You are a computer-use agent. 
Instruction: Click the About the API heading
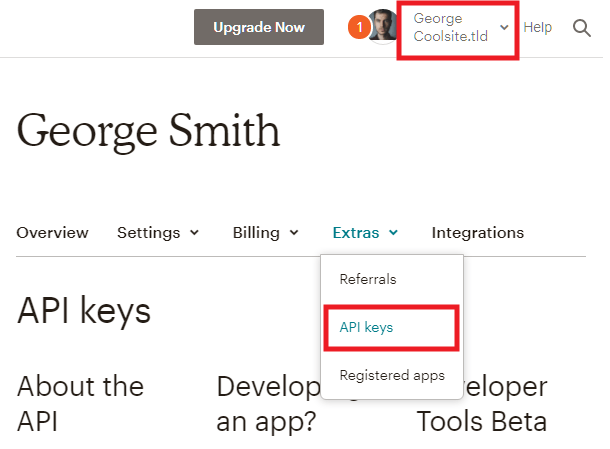80,402
